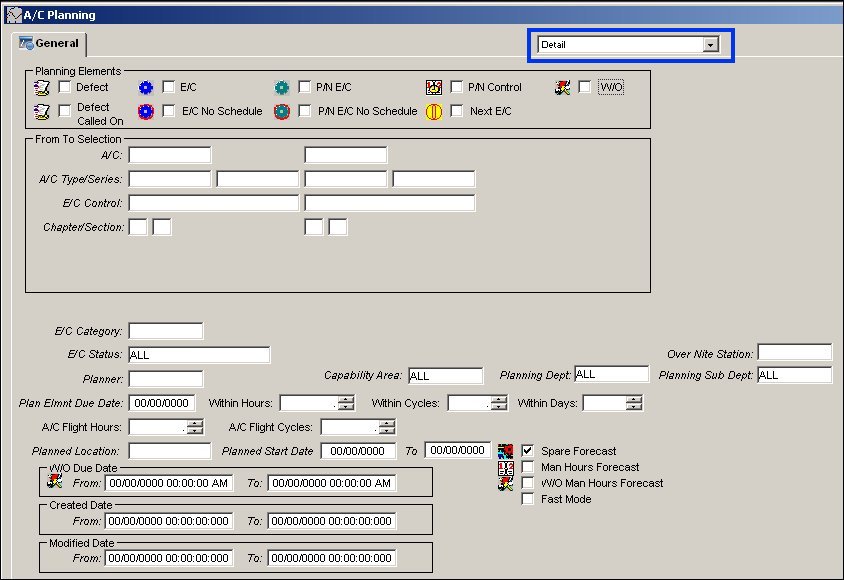Click the Created Date From field
This screenshot has height=580, width=844.
coord(168,521)
